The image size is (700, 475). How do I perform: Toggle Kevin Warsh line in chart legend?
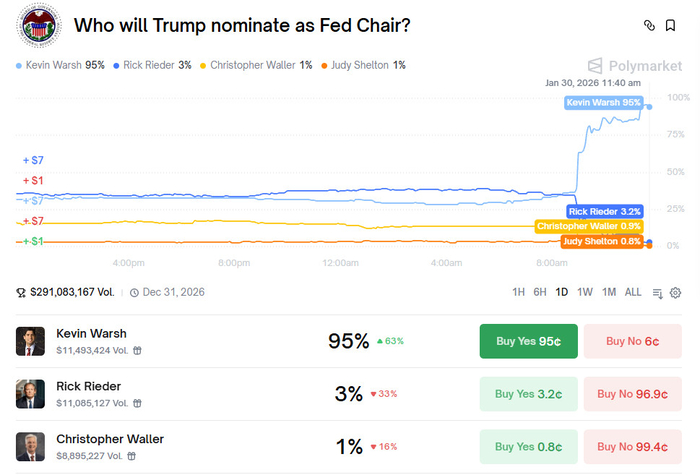[x=60, y=65]
